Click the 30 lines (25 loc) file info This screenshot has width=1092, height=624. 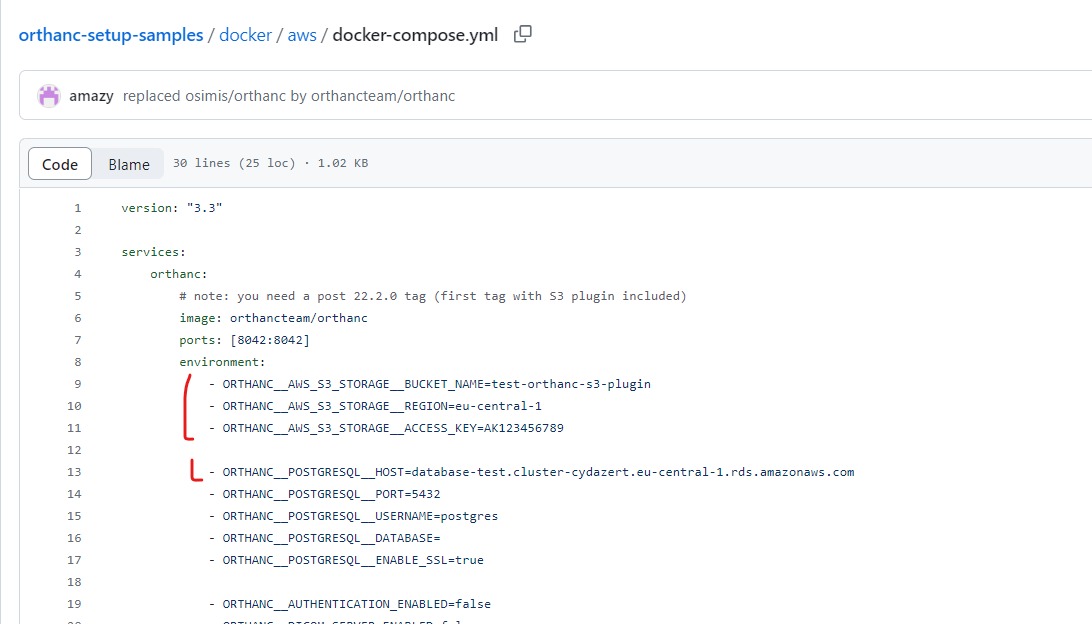(270, 163)
